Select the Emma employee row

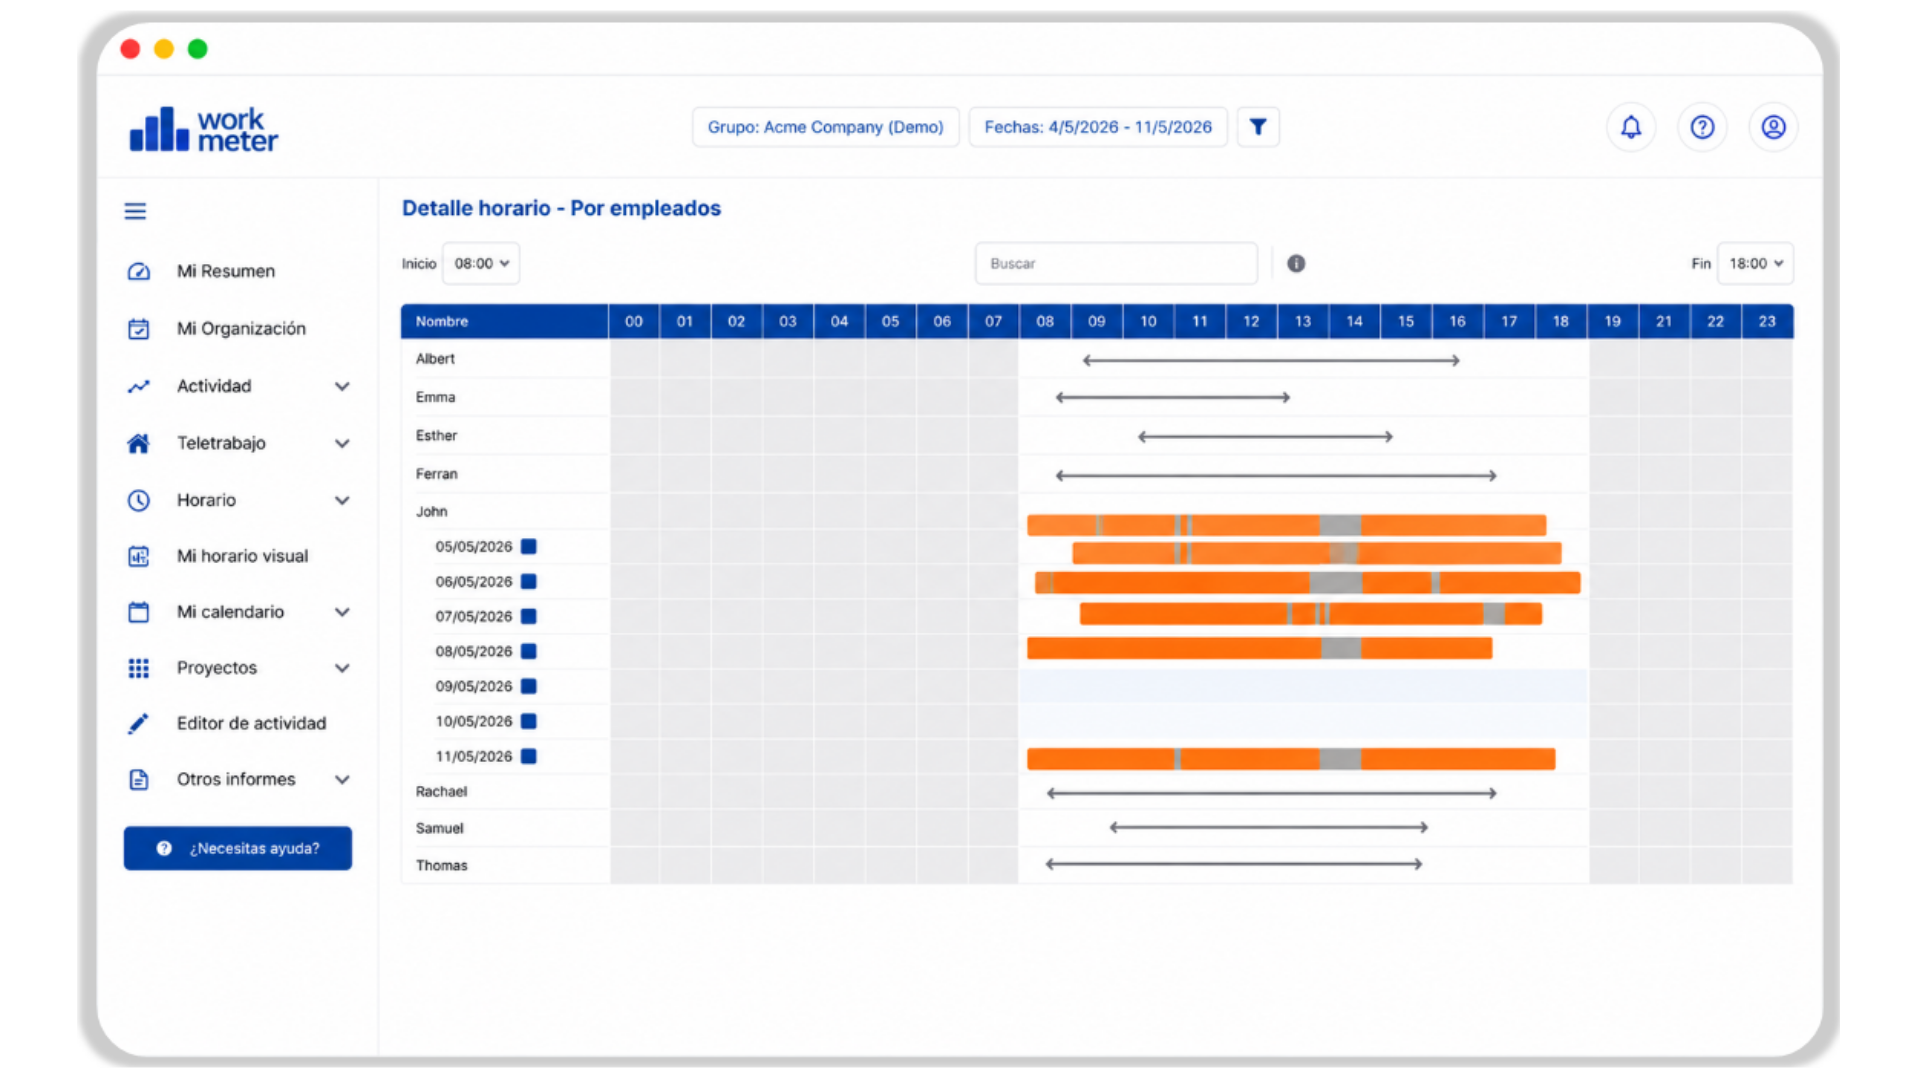(435, 397)
